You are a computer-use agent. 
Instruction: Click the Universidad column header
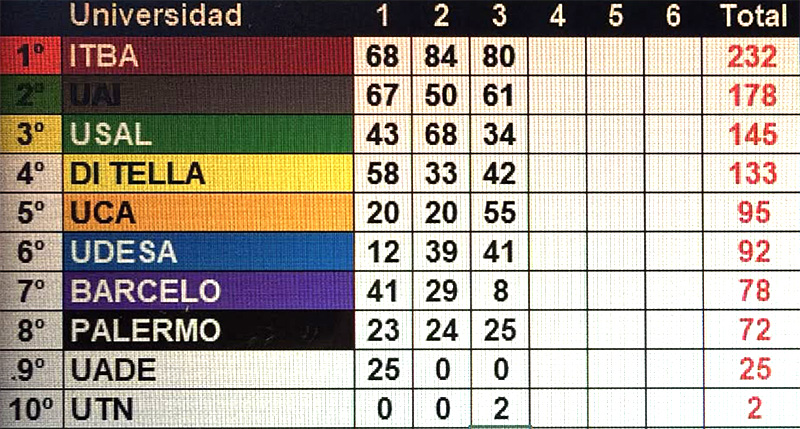pos(156,15)
